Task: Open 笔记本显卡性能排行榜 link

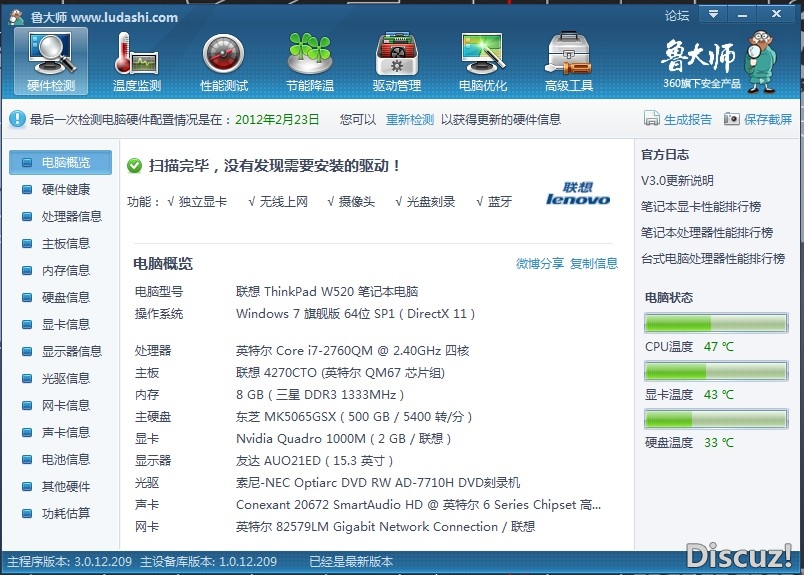Action: [701, 207]
